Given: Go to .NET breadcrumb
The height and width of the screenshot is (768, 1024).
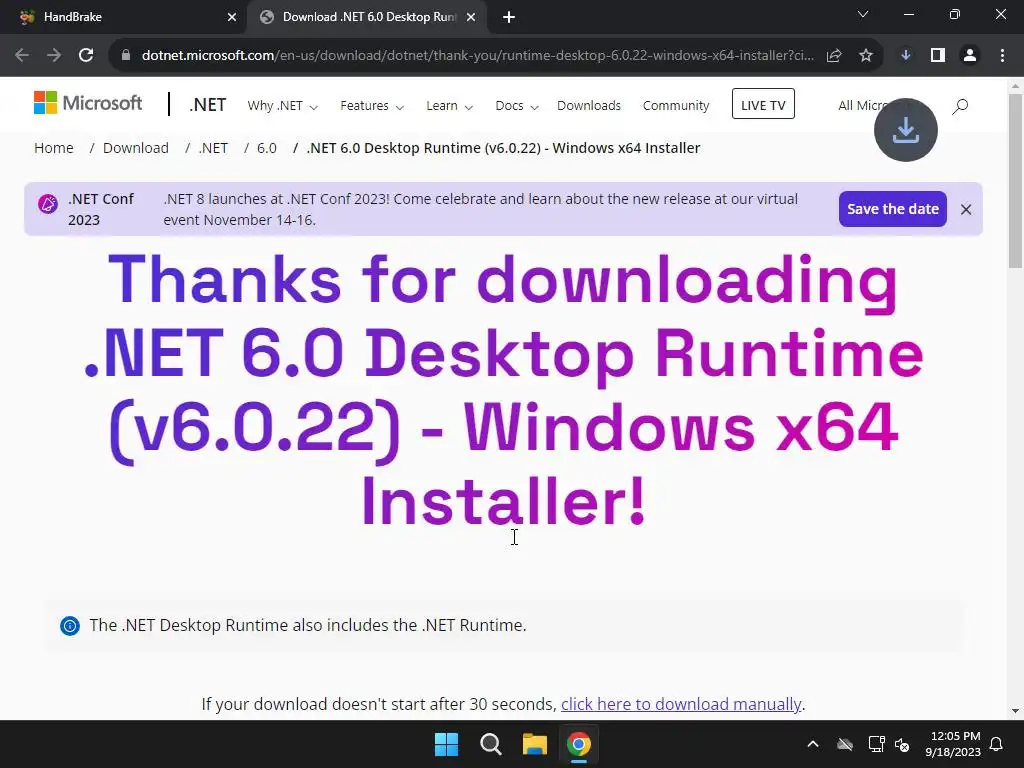Looking at the screenshot, I should [214, 148].
